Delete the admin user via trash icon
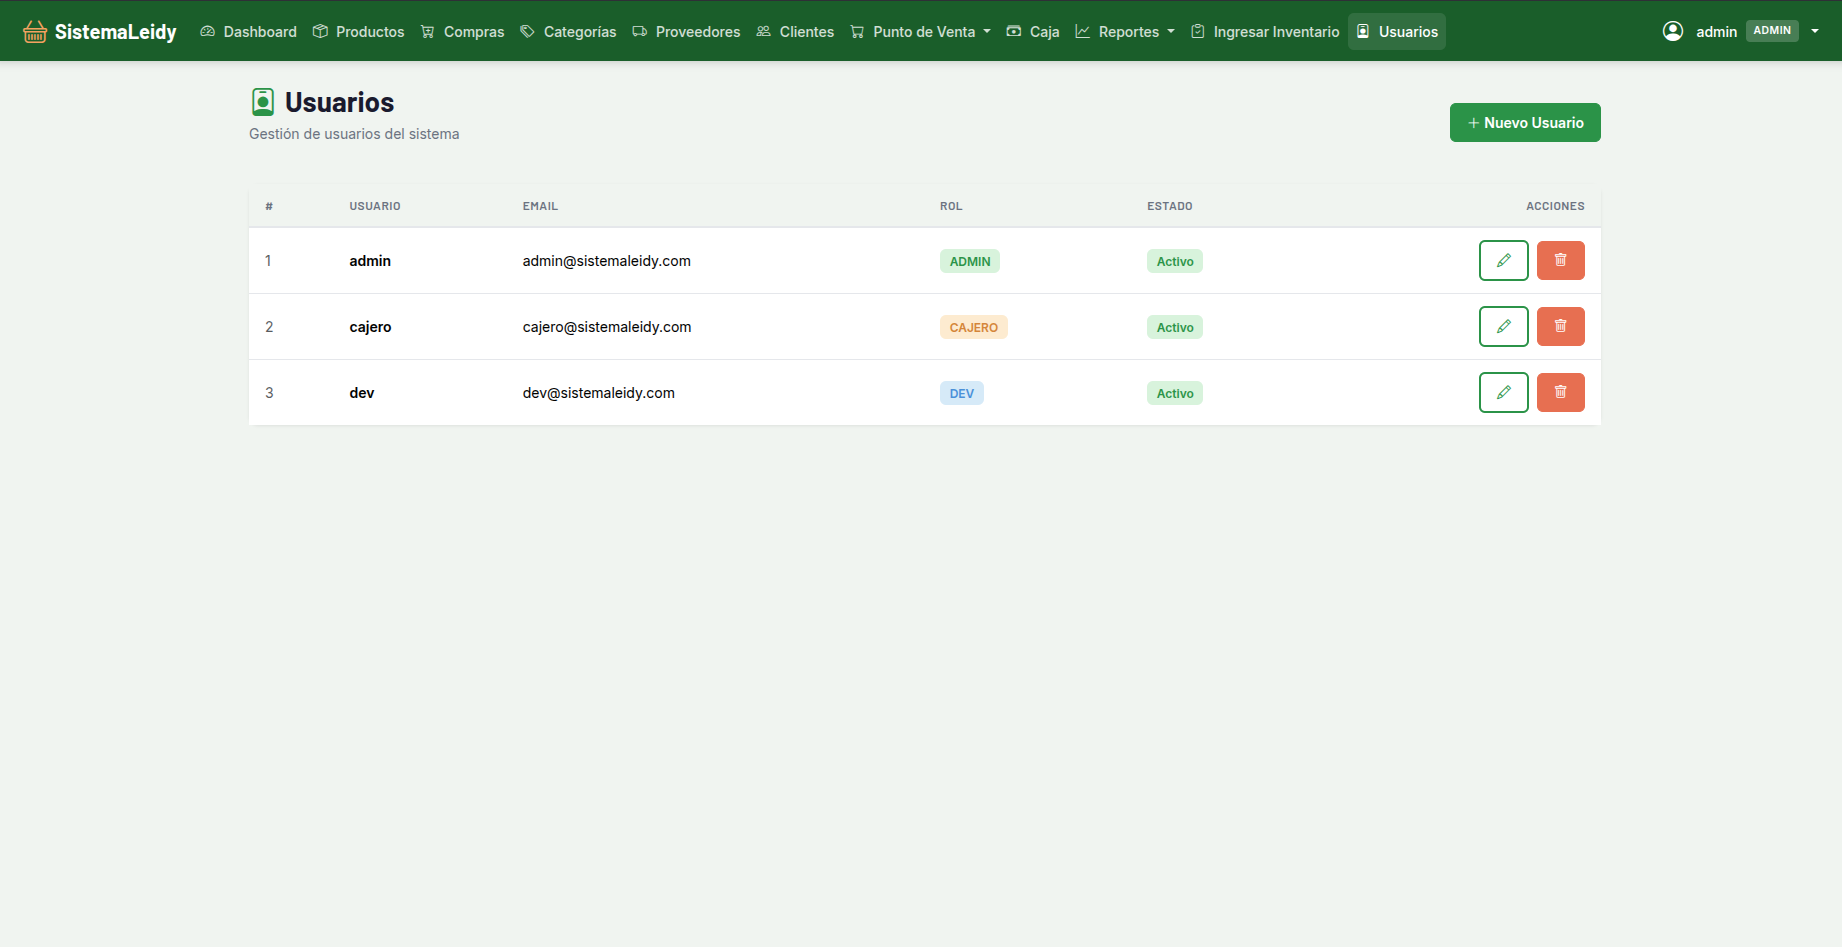This screenshot has height=947, width=1842. (1560, 261)
